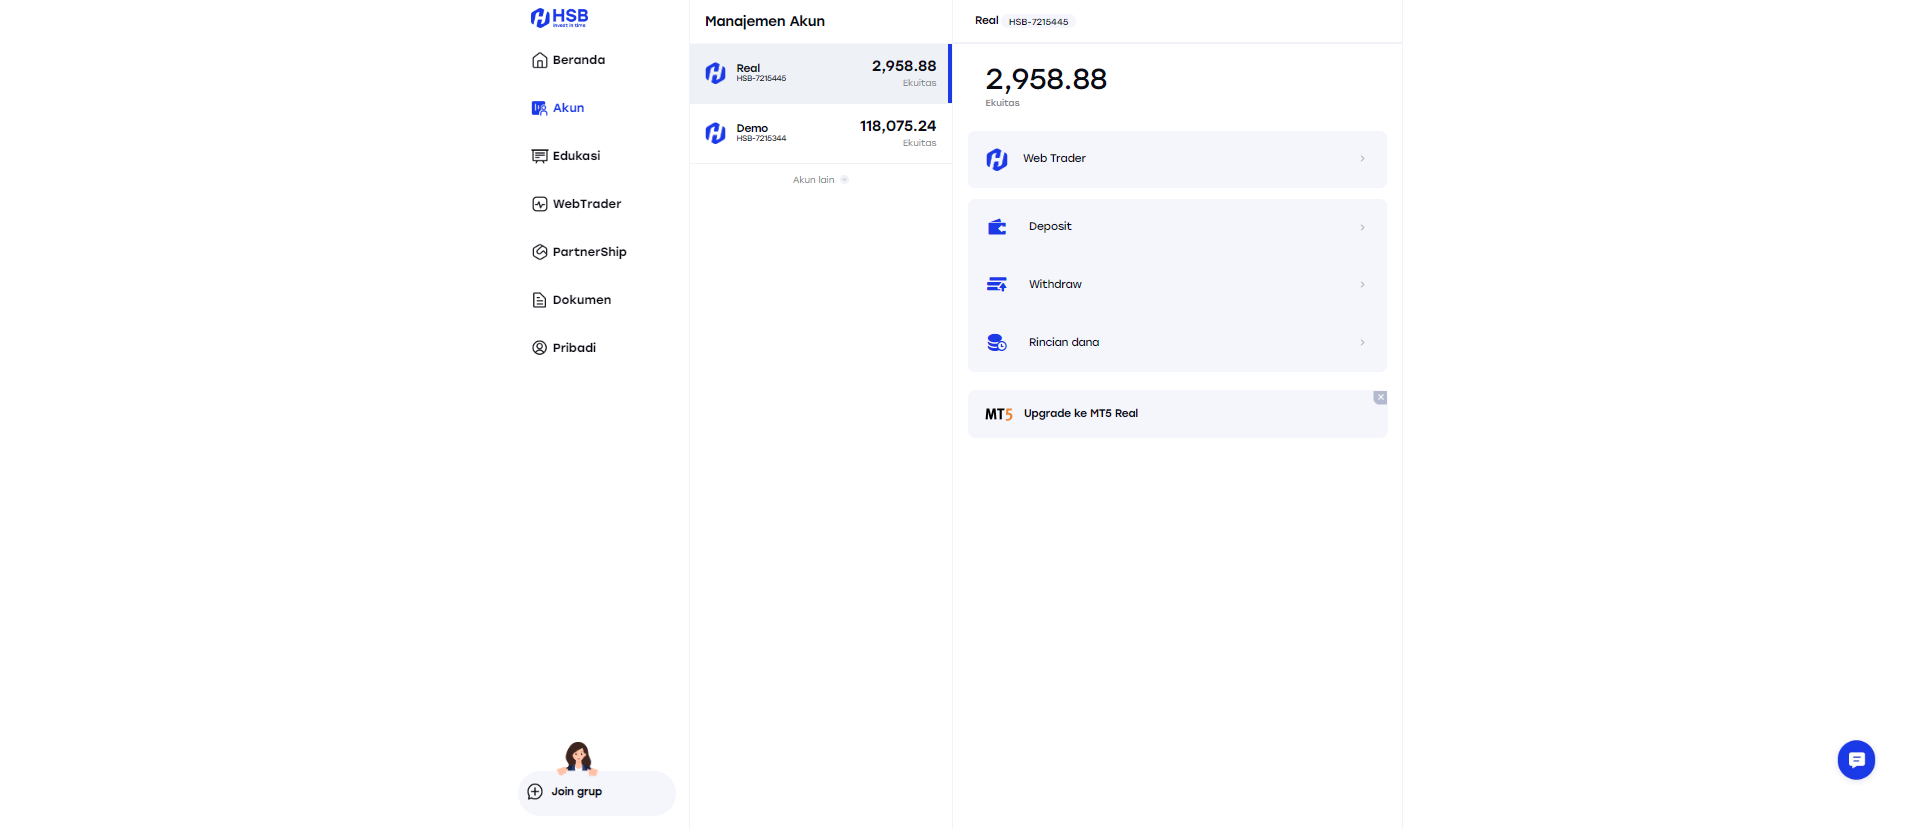
Task: Click the Manajemen Akun heading
Action: click(765, 21)
